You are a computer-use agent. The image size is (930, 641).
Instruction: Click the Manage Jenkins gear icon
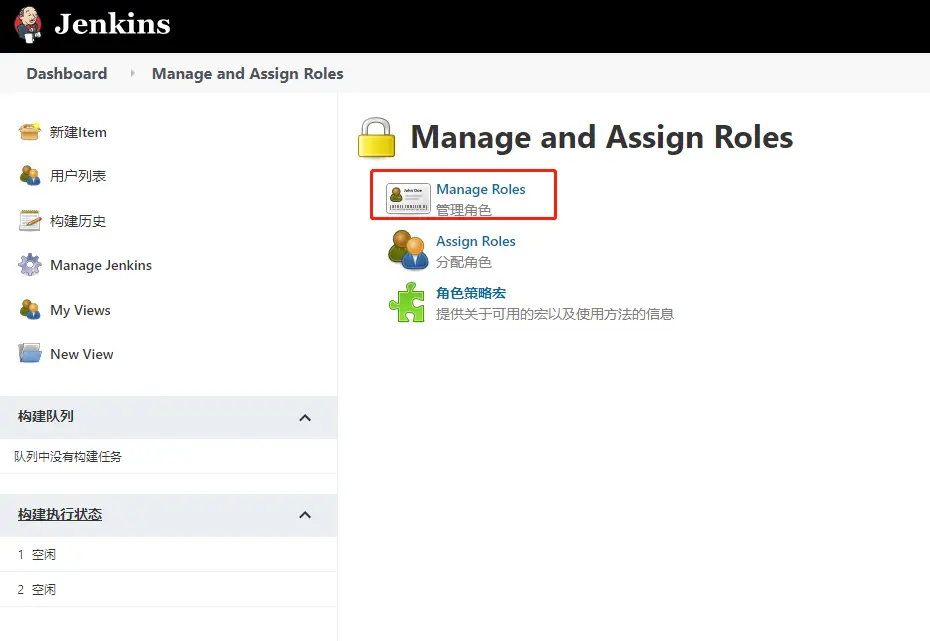[x=30, y=265]
